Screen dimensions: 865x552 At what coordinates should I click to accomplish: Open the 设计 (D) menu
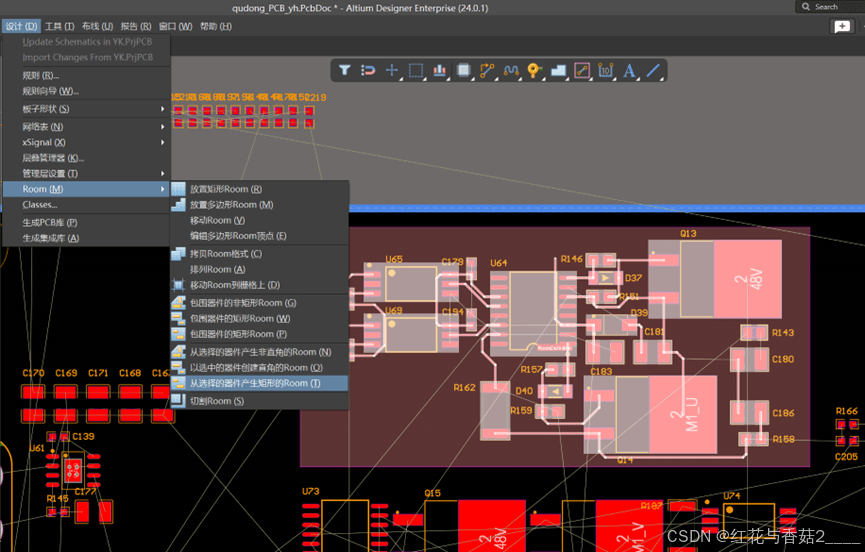click(21, 26)
